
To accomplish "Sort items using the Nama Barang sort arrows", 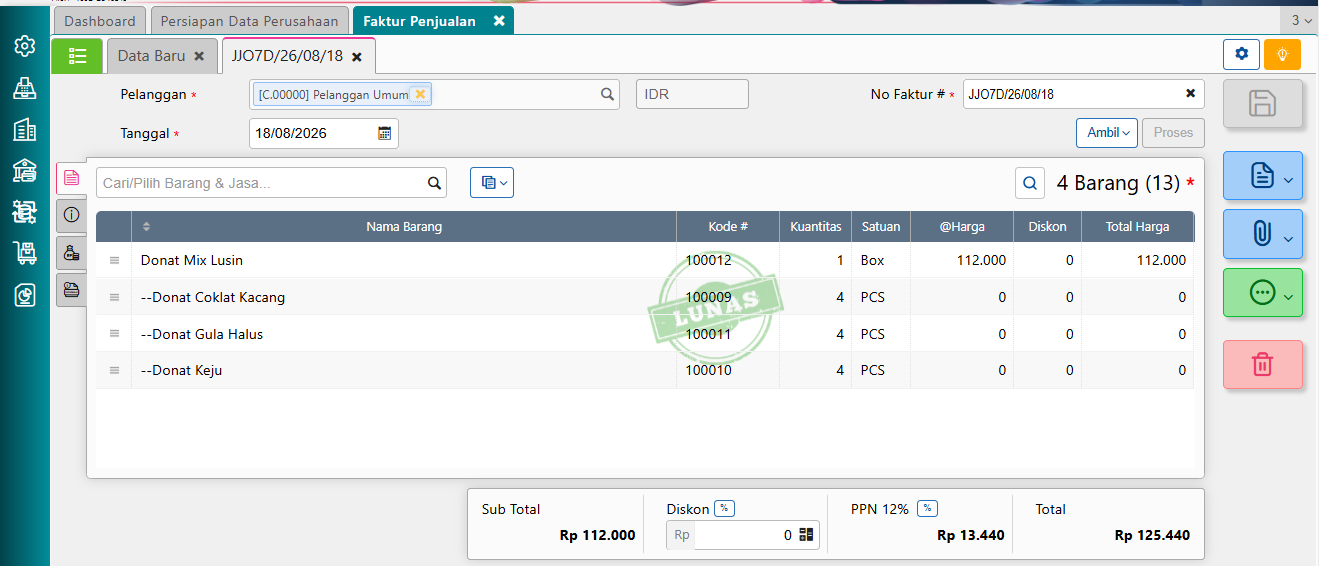I will (x=147, y=226).
